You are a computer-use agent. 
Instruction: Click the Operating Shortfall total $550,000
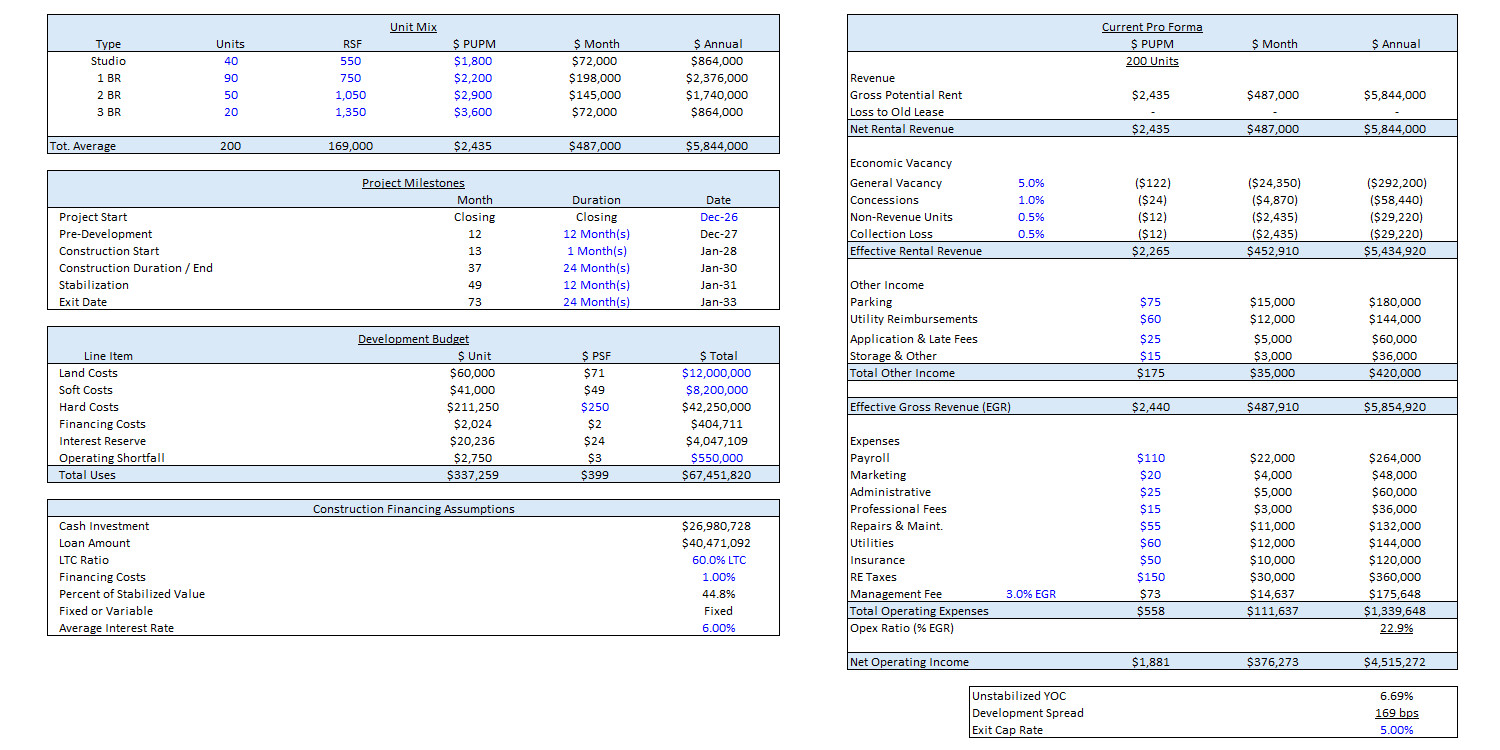point(716,458)
